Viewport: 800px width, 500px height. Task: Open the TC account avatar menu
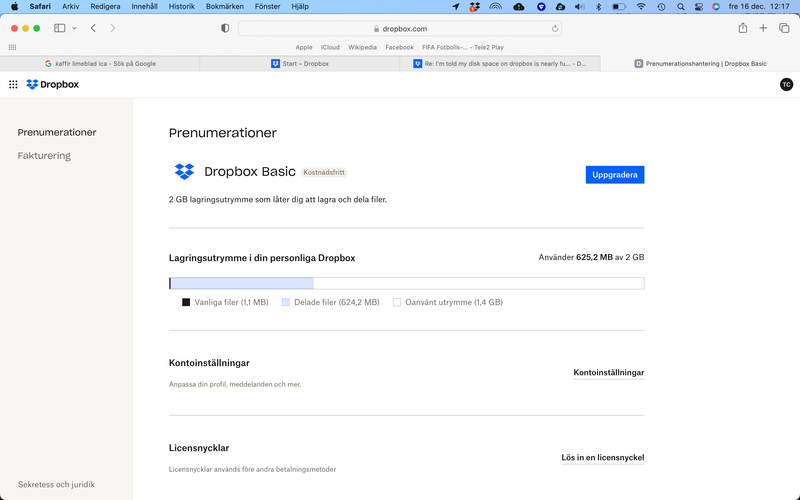click(786, 85)
